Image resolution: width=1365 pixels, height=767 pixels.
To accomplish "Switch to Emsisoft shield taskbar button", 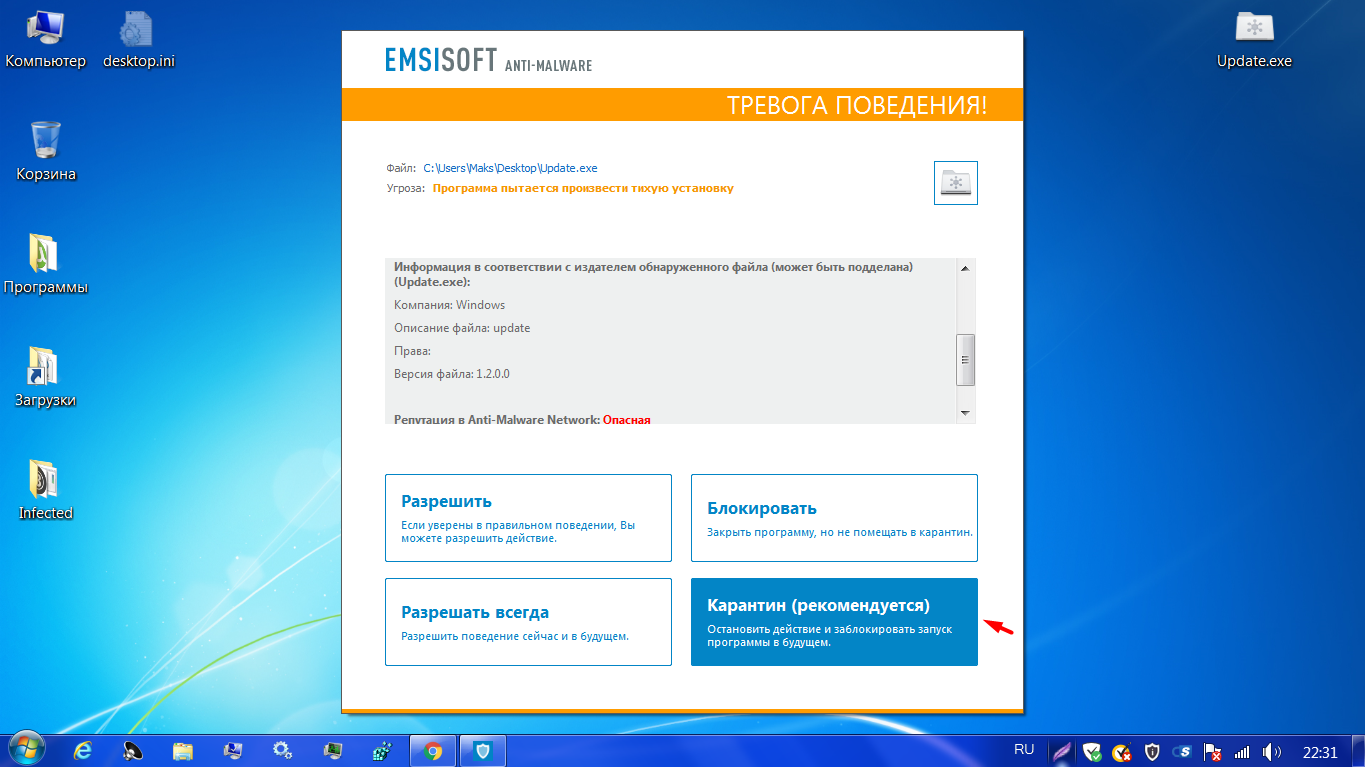I will [x=483, y=750].
